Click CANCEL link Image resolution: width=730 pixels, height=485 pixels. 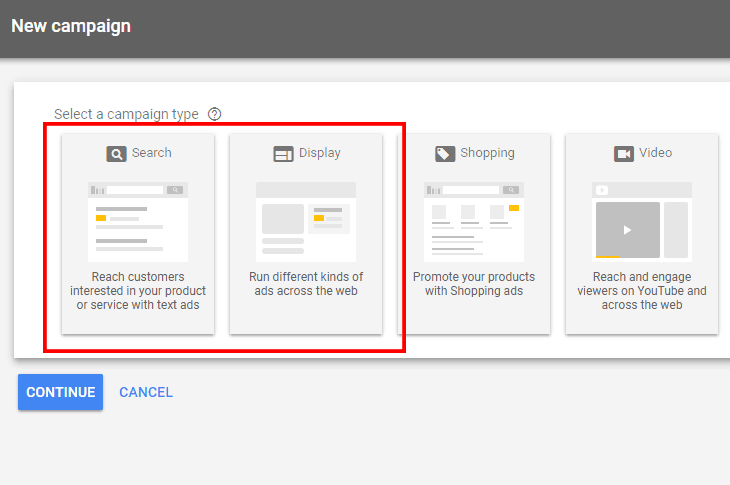click(x=146, y=392)
